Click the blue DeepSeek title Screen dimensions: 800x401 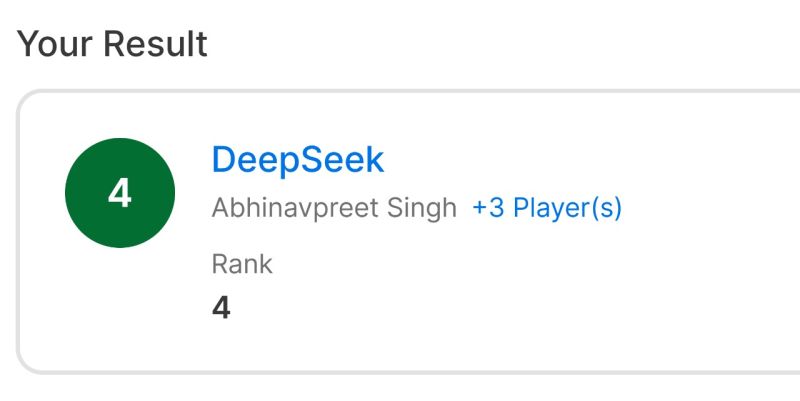click(297, 160)
